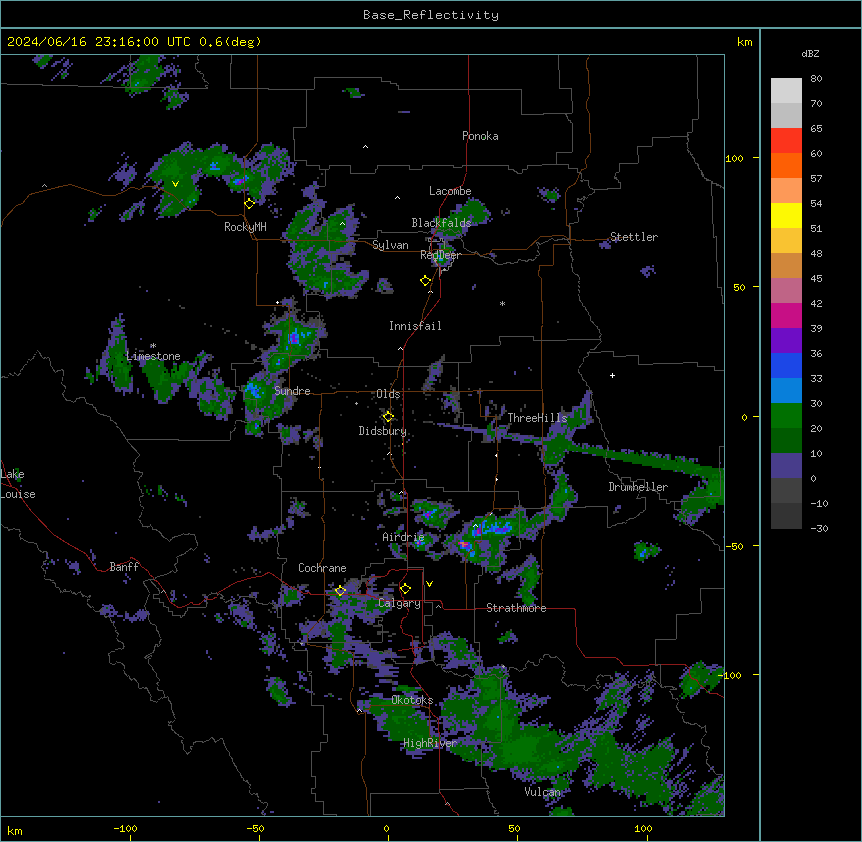Click the Stettler city label
The height and width of the screenshot is (842, 862).
click(x=633, y=237)
